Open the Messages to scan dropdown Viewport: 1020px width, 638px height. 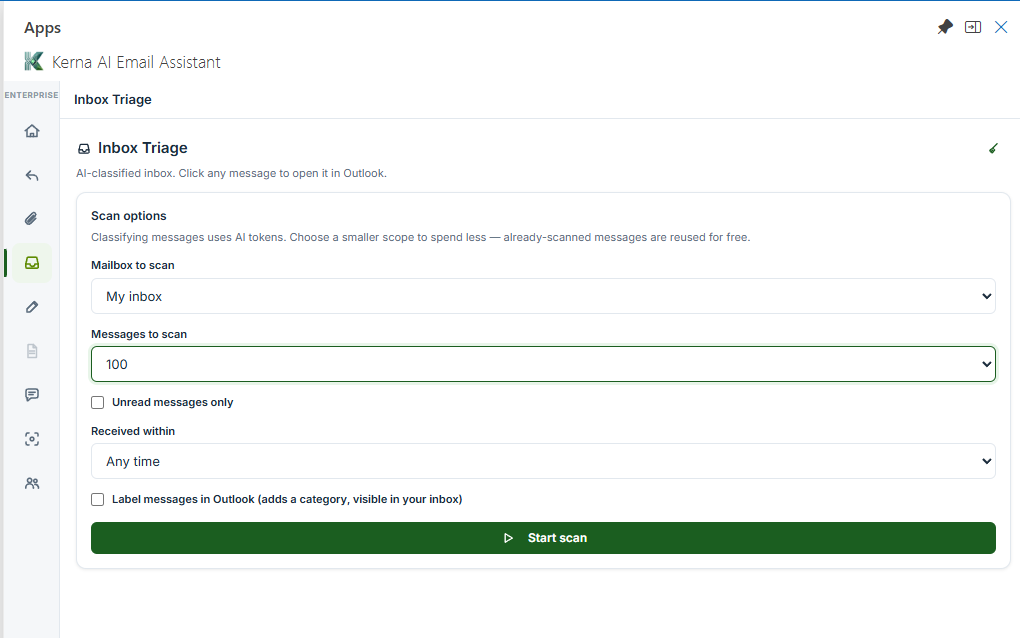point(543,364)
